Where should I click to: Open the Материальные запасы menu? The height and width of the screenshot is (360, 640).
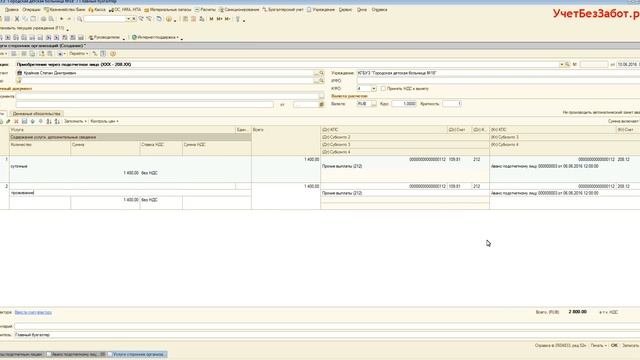click(168, 9)
